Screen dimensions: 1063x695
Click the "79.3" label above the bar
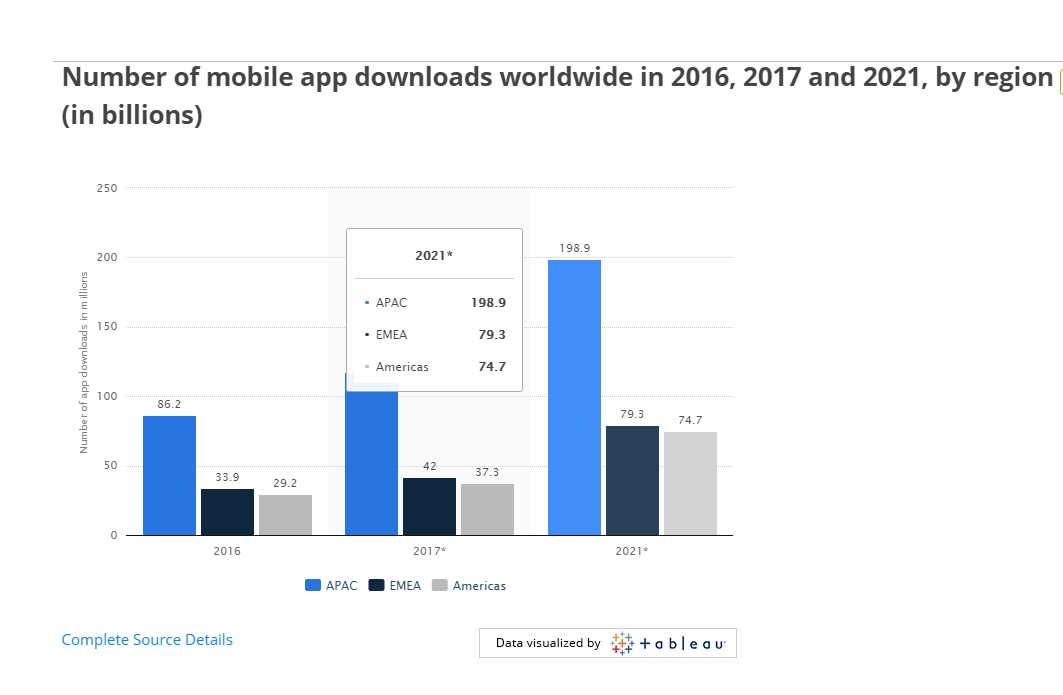(633, 414)
